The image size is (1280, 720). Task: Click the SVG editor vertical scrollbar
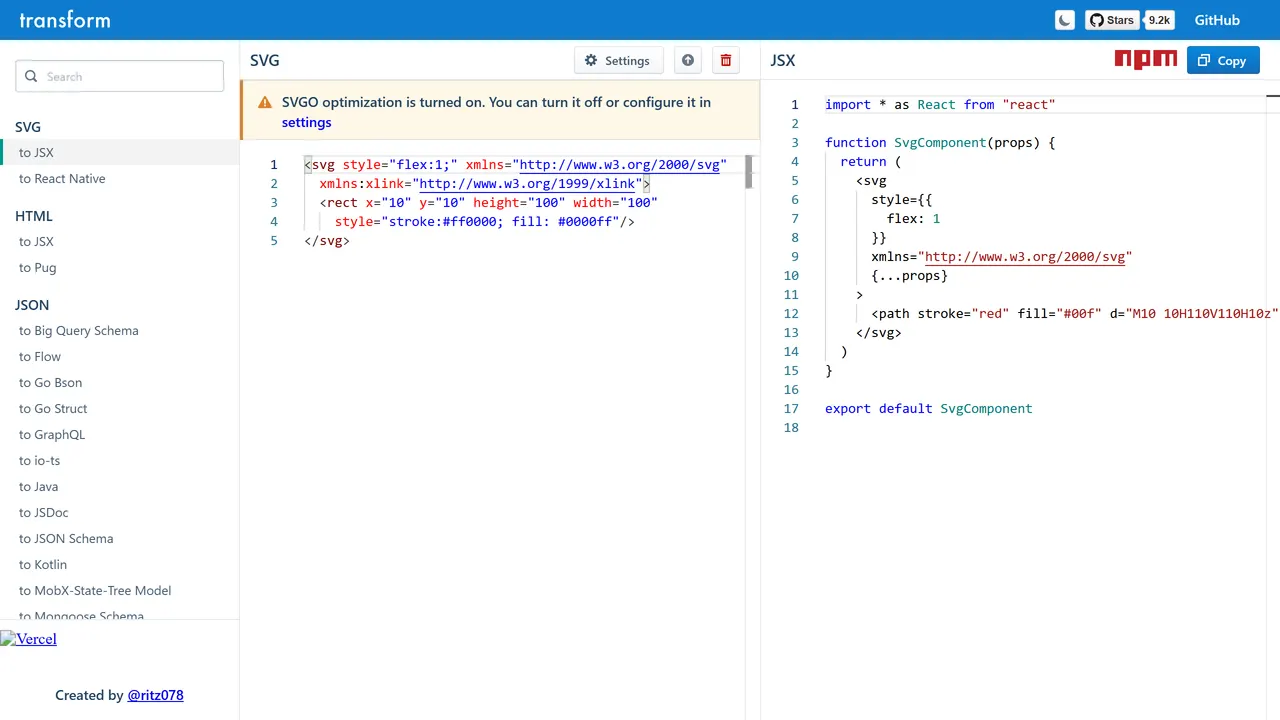tap(748, 172)
